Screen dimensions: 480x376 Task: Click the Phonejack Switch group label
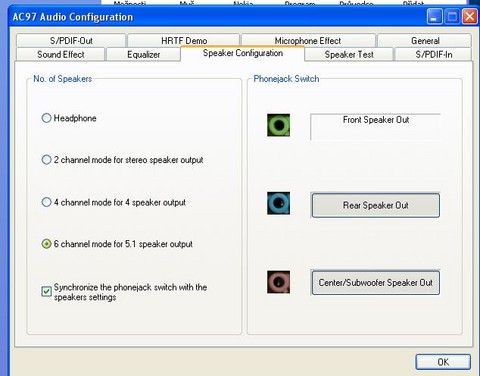coord(286,79)
